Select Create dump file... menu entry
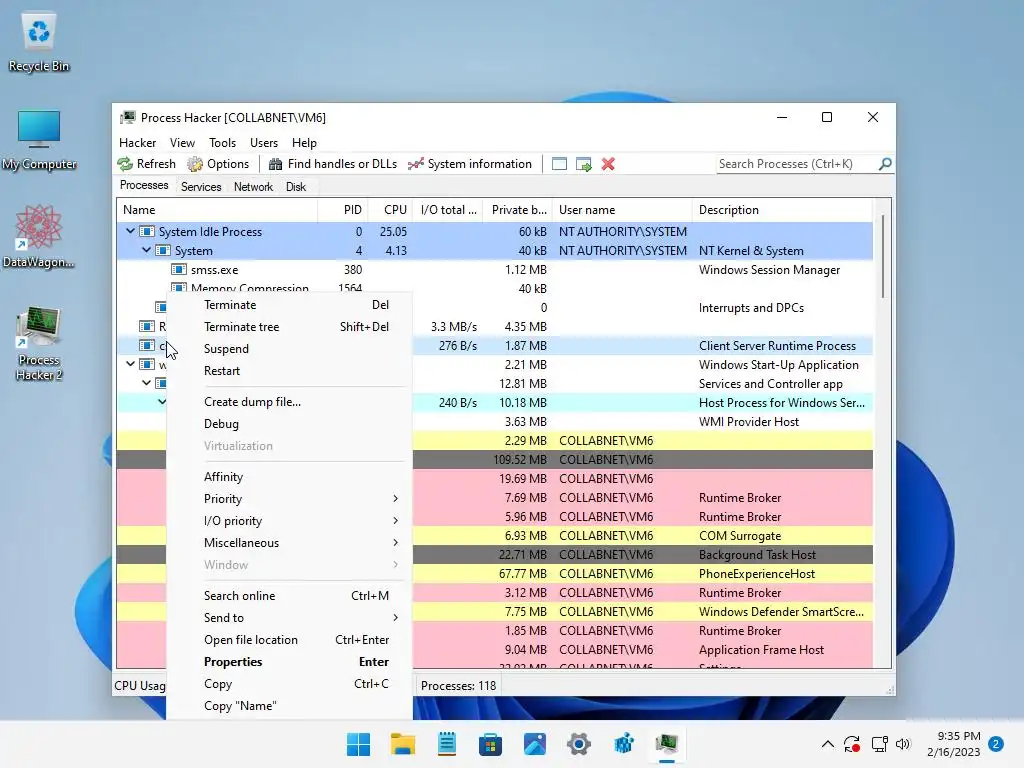Screen dimensions: 1024x768 (289, 402)
